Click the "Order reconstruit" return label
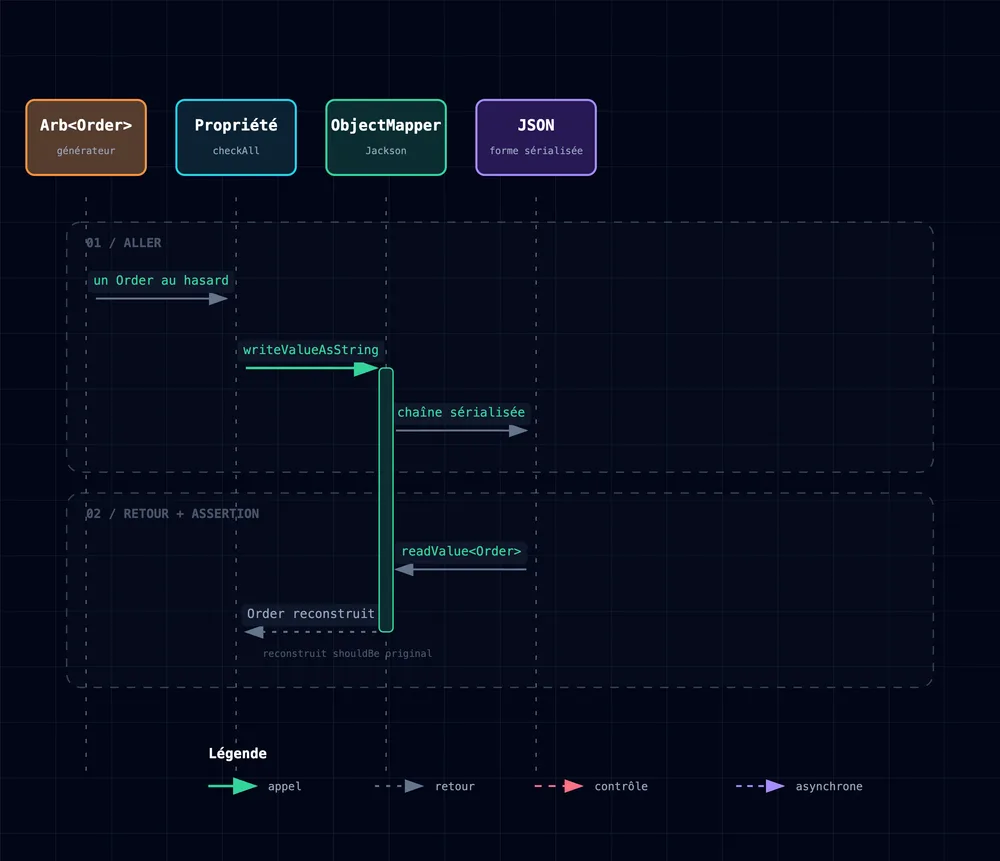This screenshot has height=861, width=1000. [311, 614]
